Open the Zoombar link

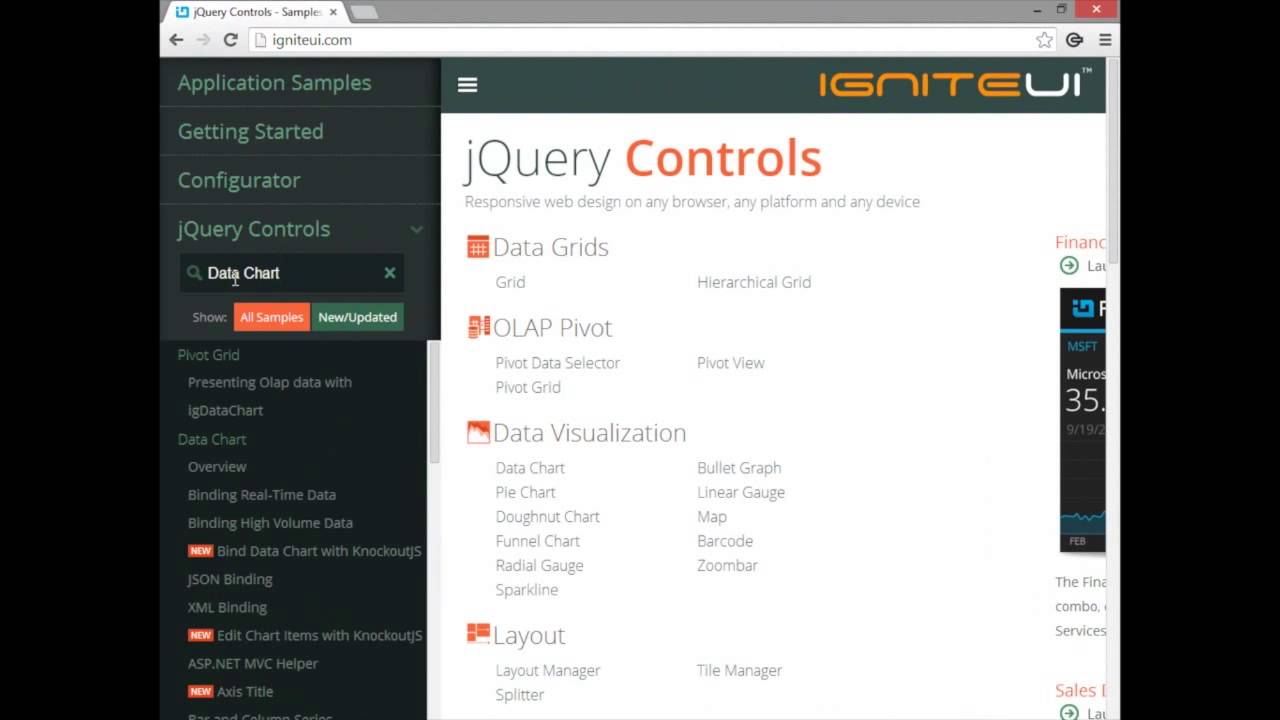727,565
